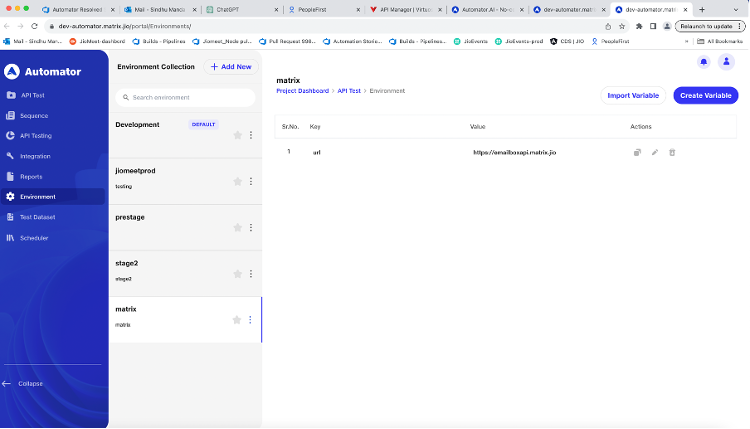
Task: Open new browser tab plus button
Action: 702,10
